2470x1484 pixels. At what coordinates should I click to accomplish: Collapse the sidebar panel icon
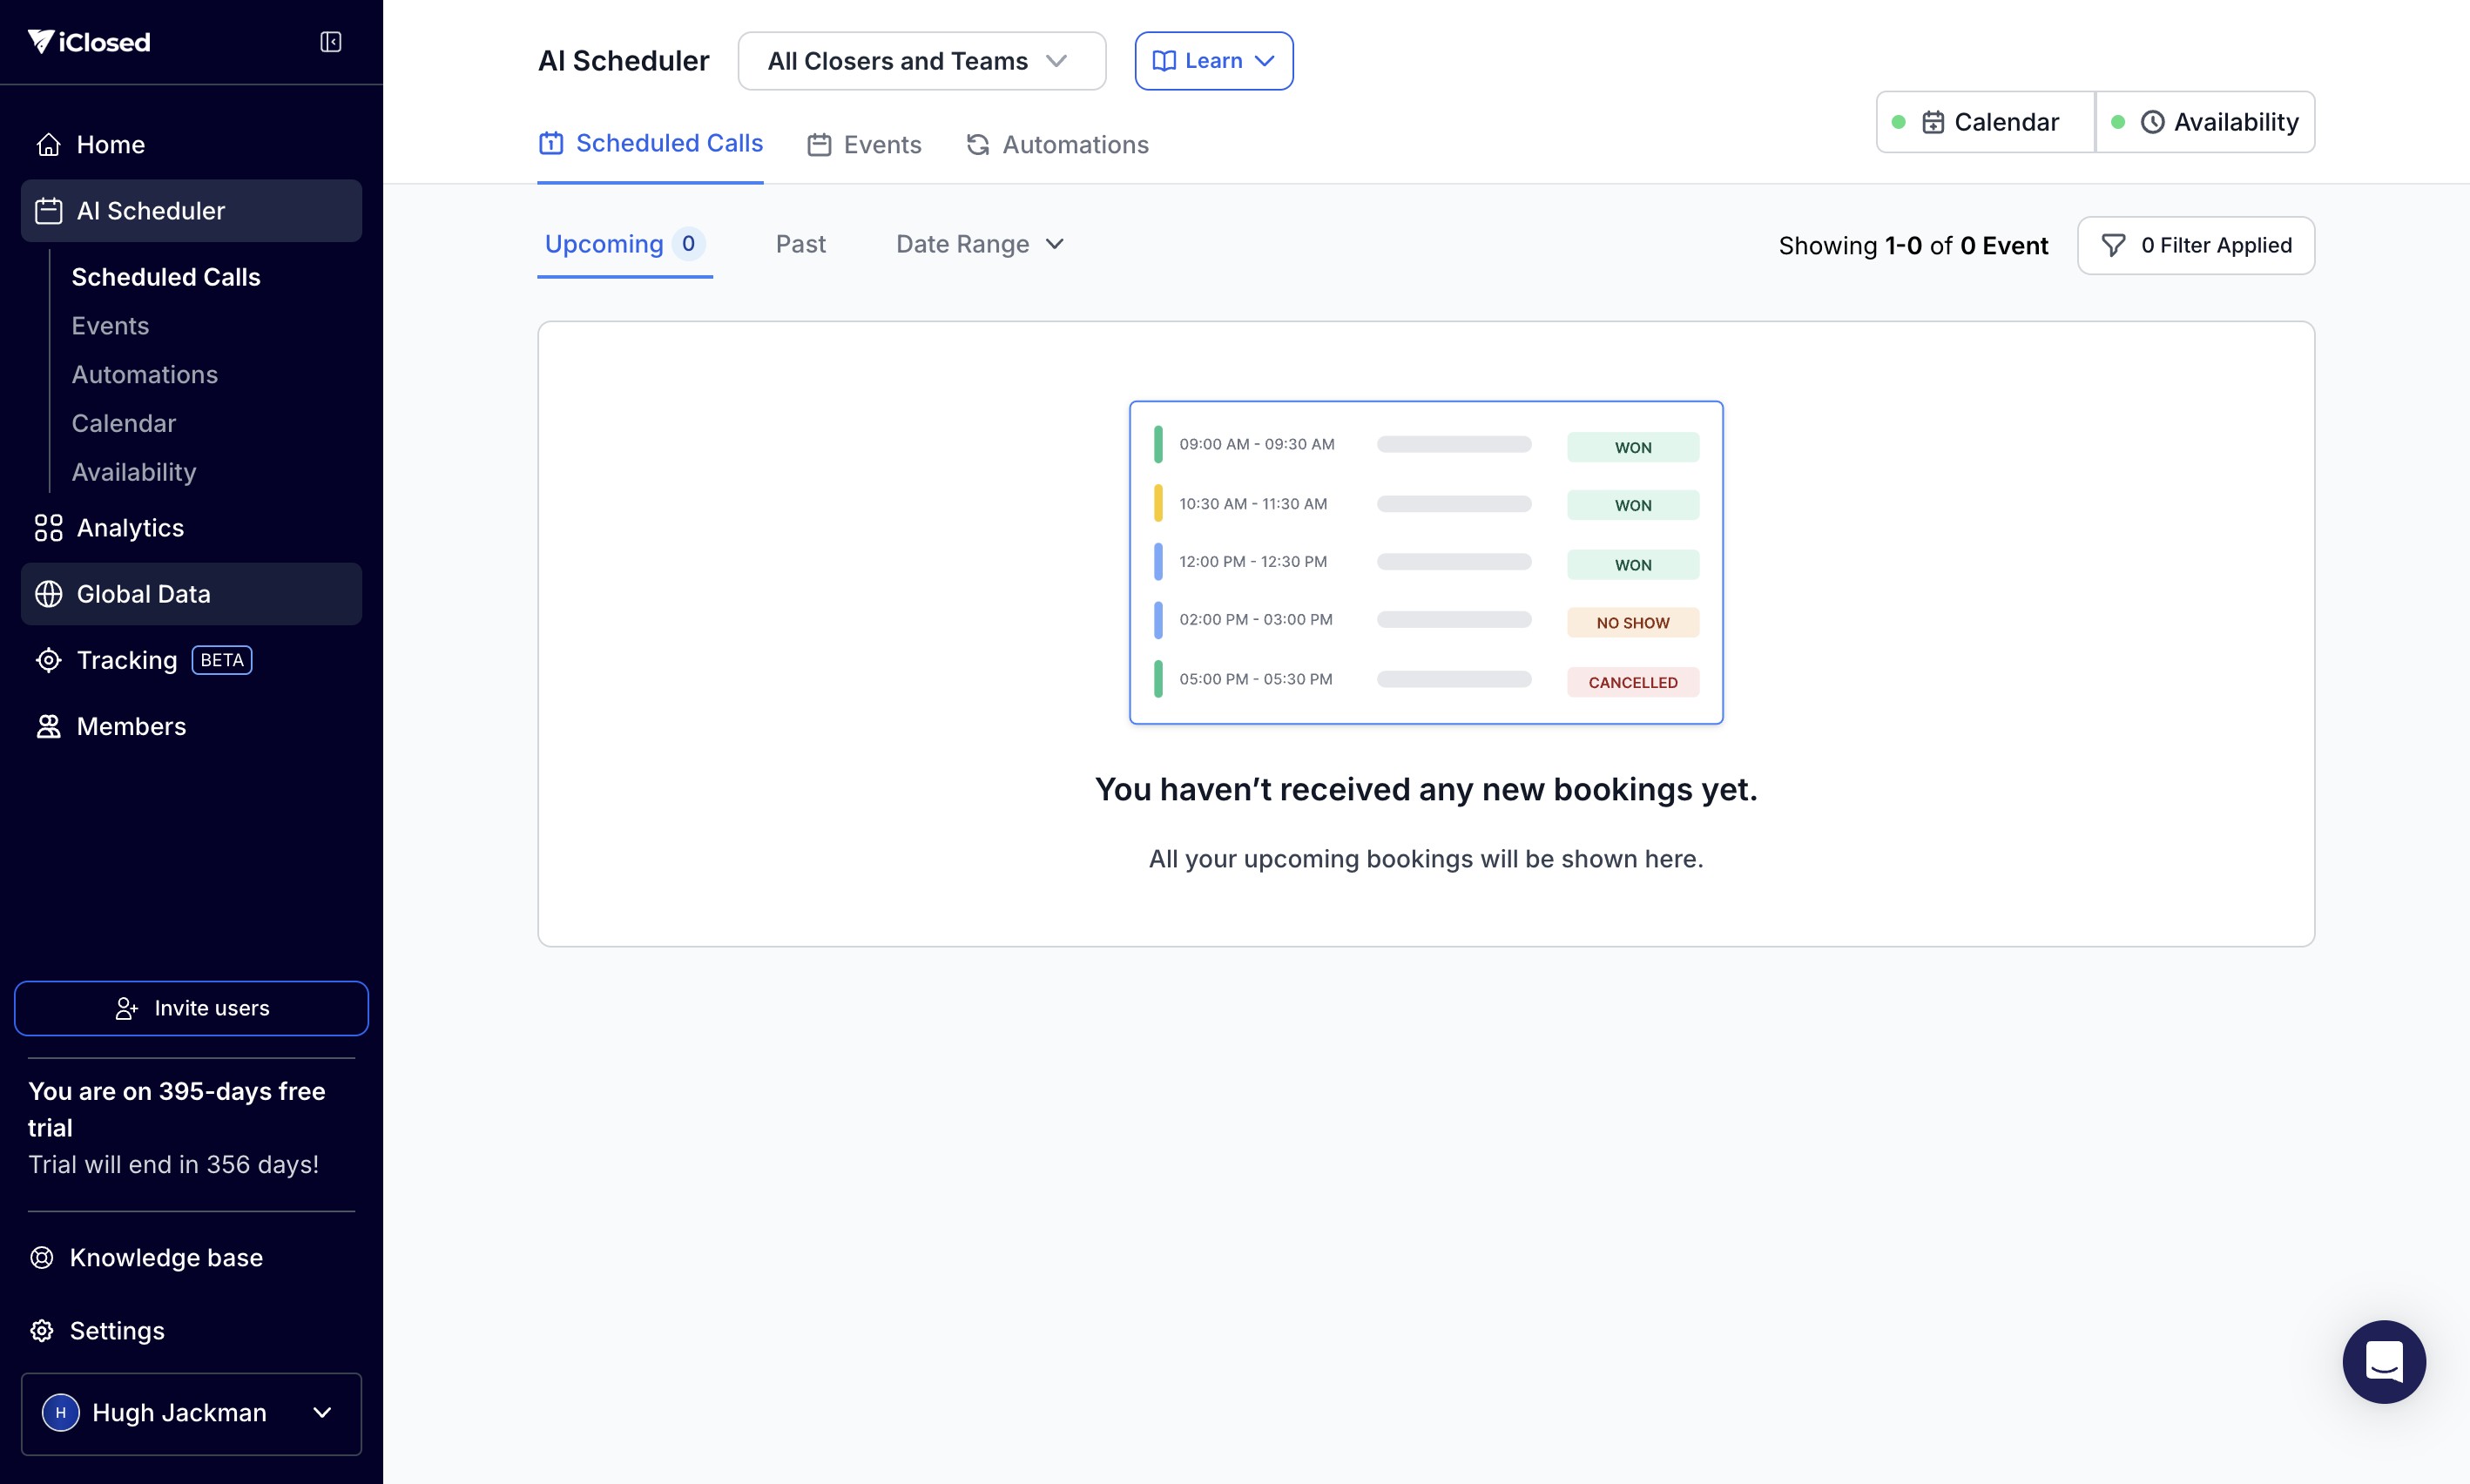pyautogui.click(x=330, y=41)
